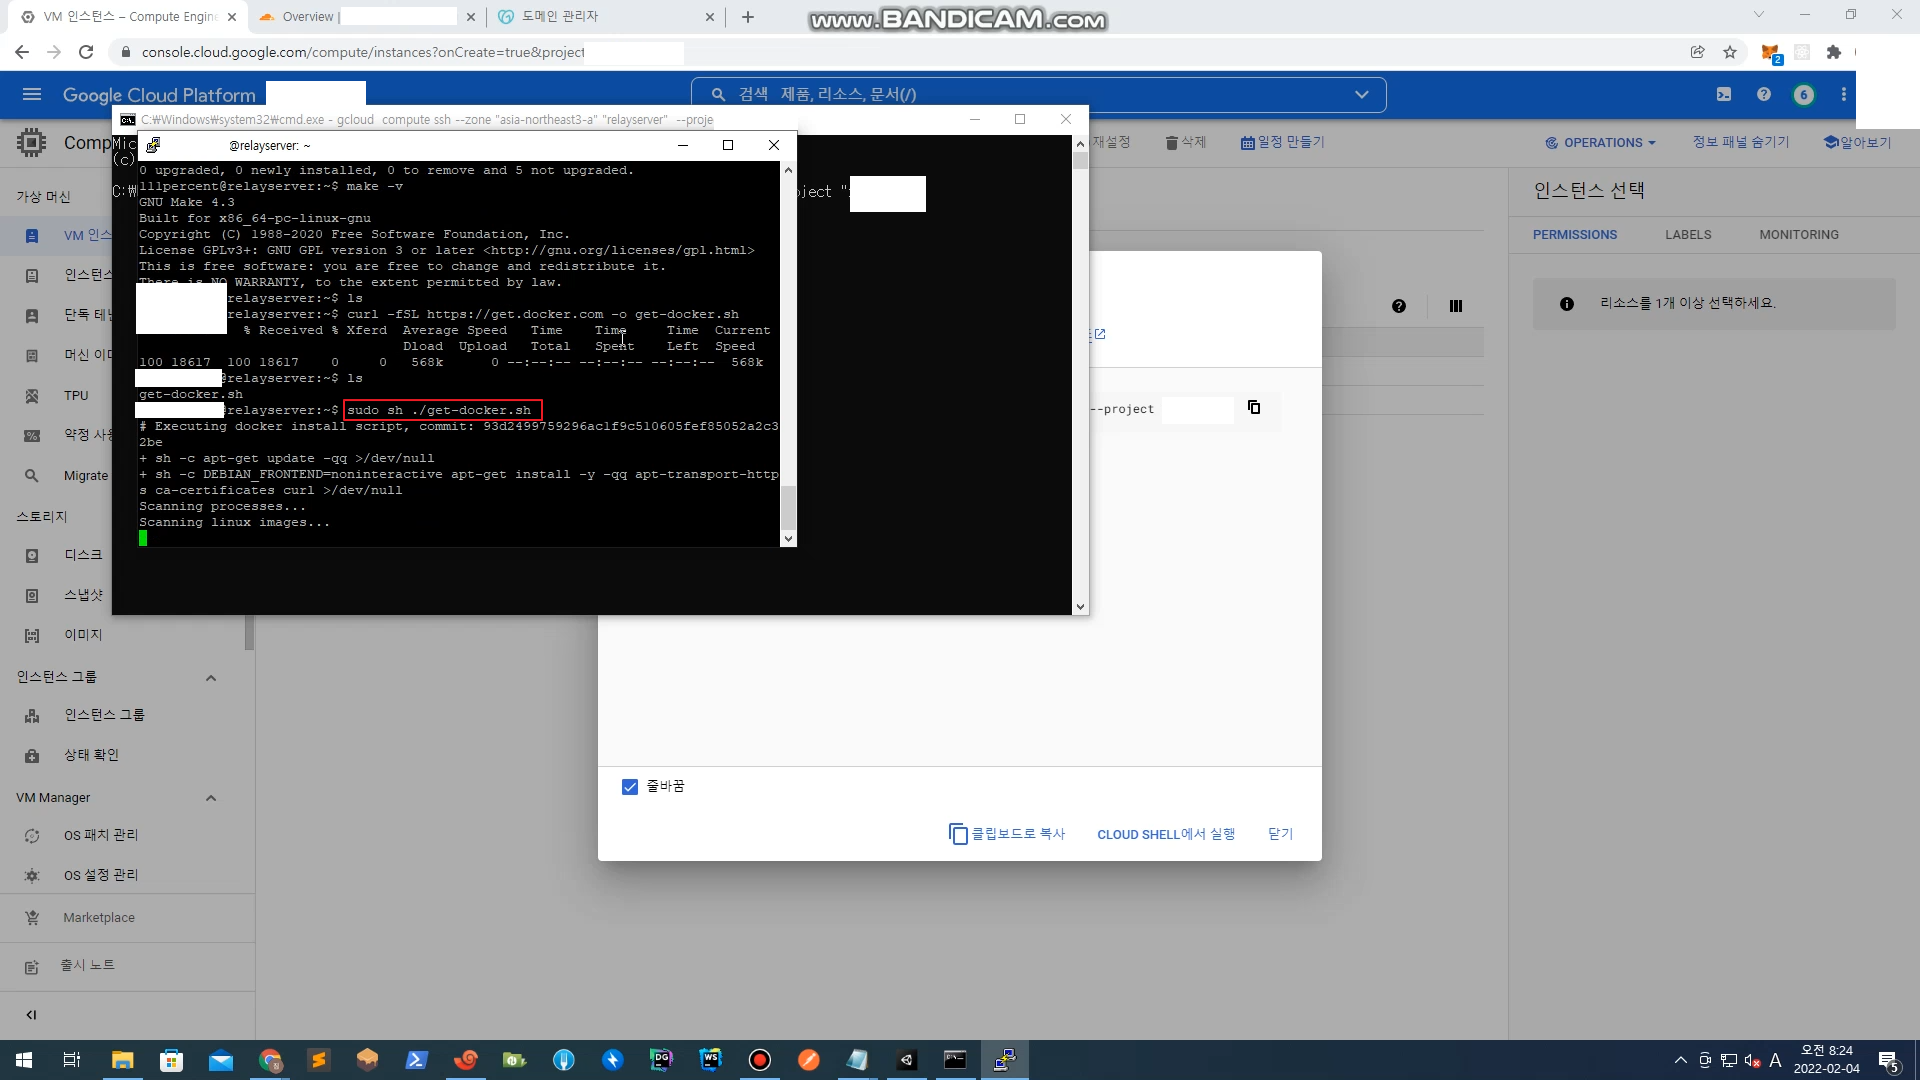Open the help question mark icon
1920x1080 pixels.
pyautogui.click(x=1764, y=94)
